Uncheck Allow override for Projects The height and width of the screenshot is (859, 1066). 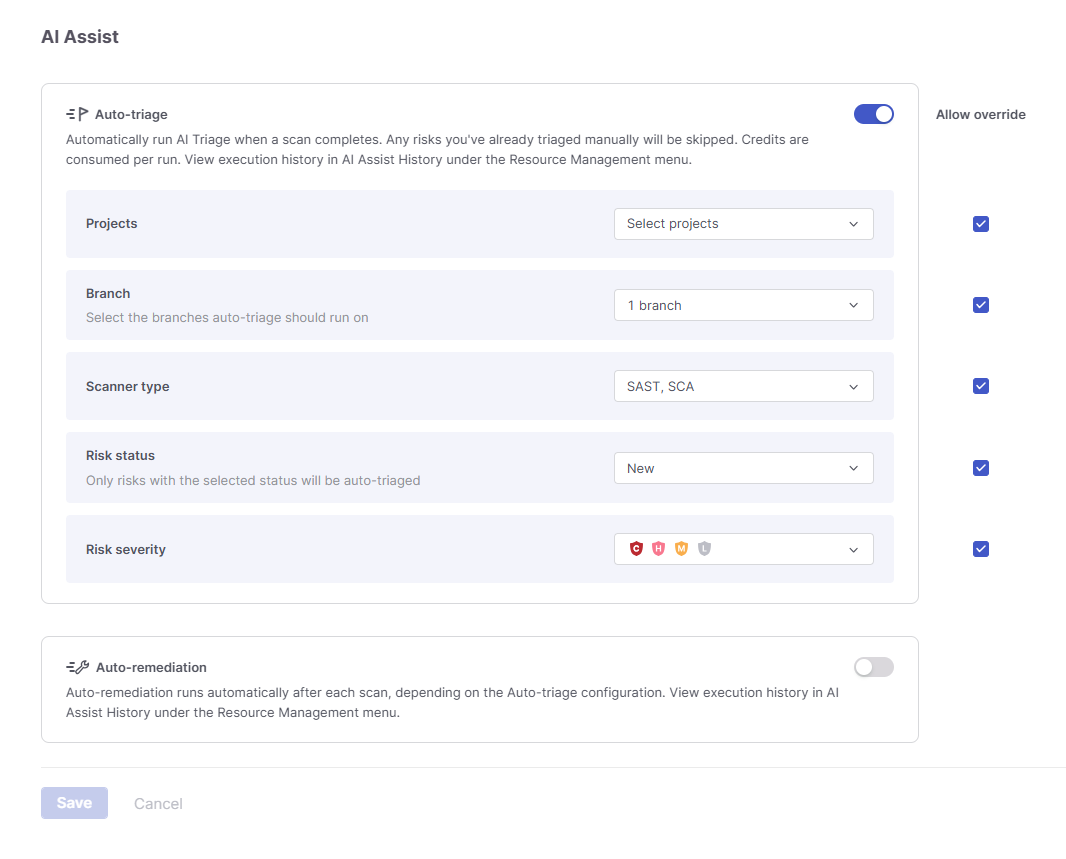coord(980,224)
